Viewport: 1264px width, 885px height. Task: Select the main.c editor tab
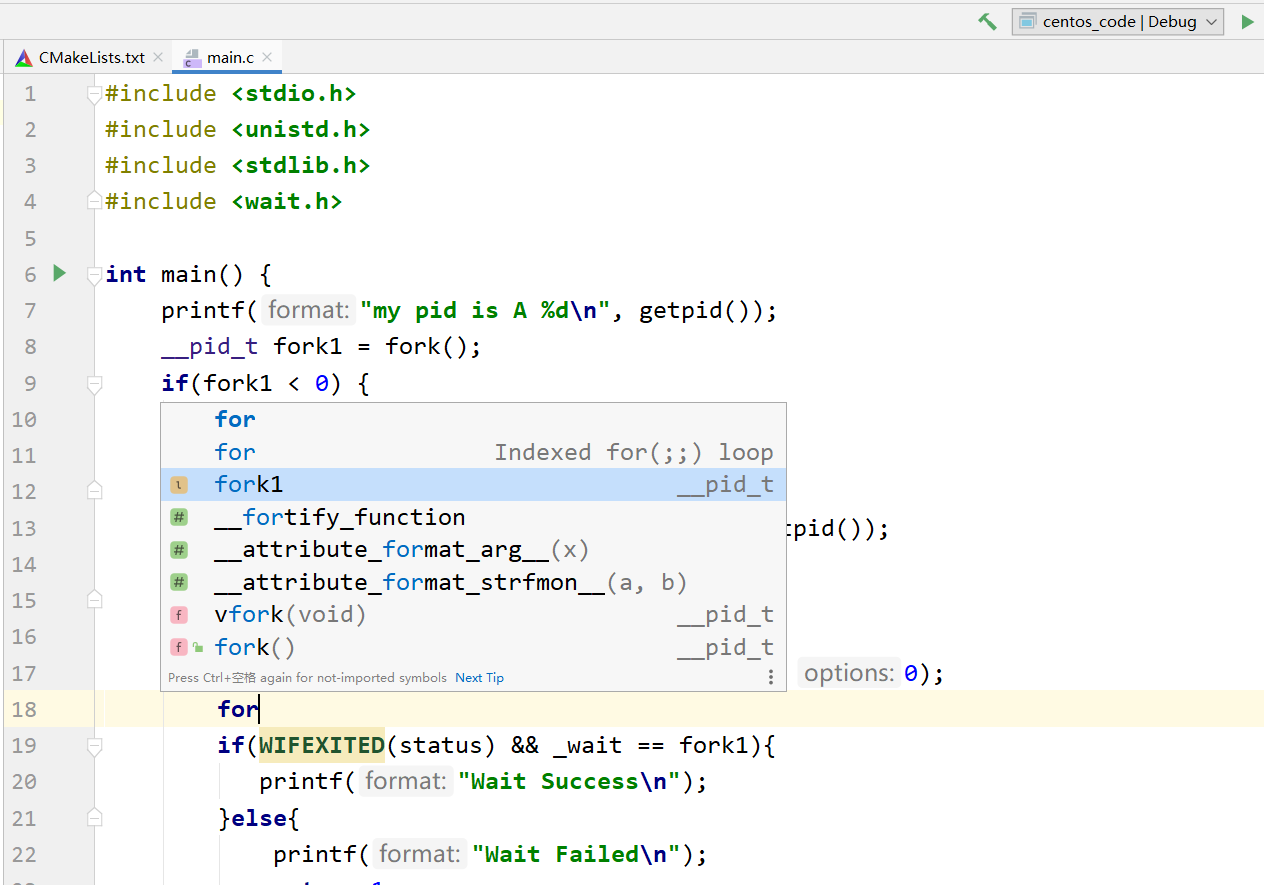pyautogui.click(x=229, y=58)
